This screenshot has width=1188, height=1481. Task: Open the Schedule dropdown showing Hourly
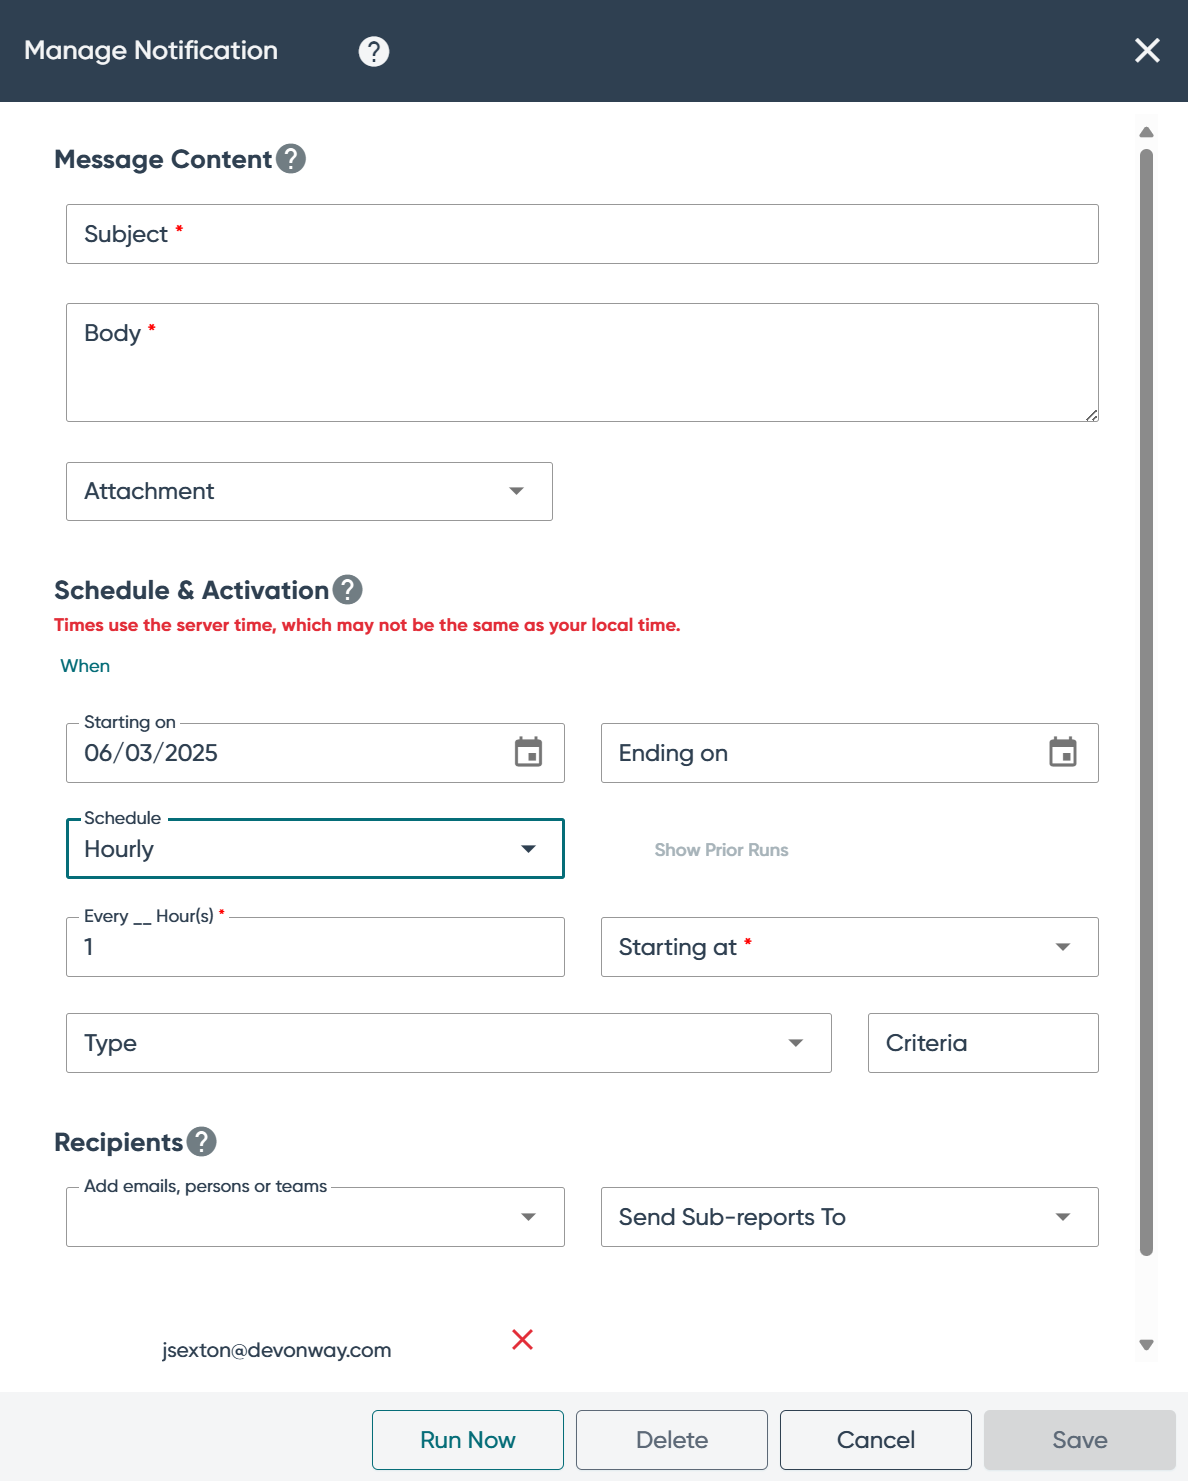(x=315, y=849)
